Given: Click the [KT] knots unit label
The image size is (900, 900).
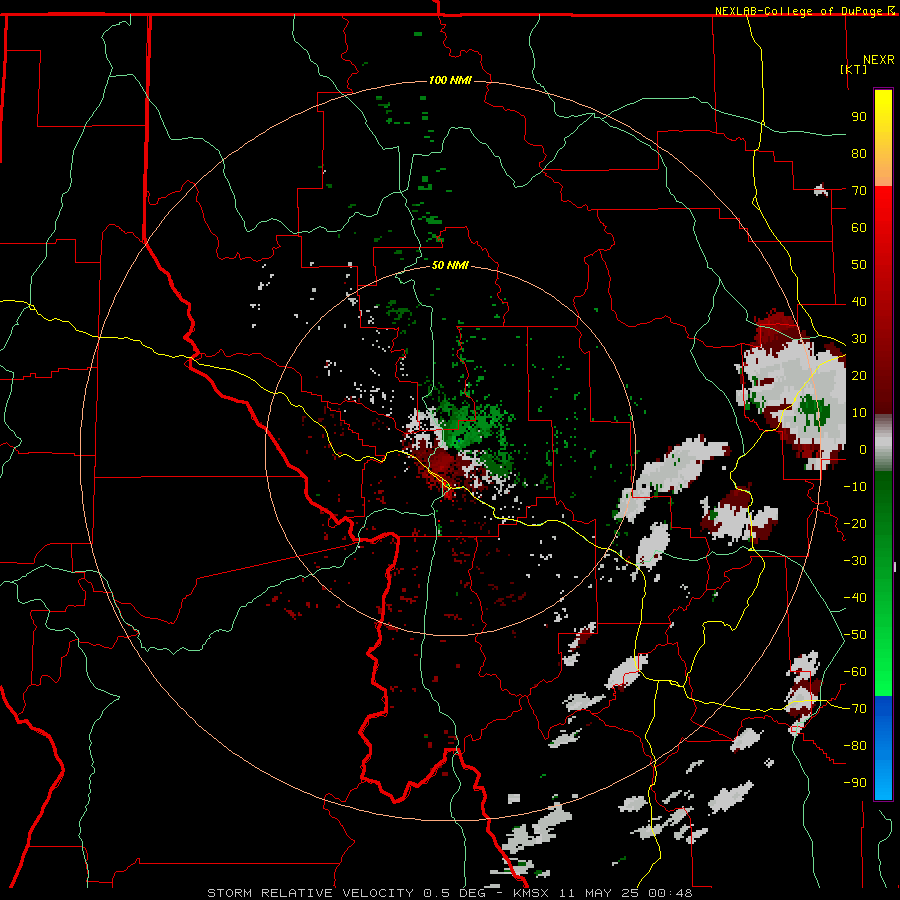Looking at the screenshot, I should (854, 69).
